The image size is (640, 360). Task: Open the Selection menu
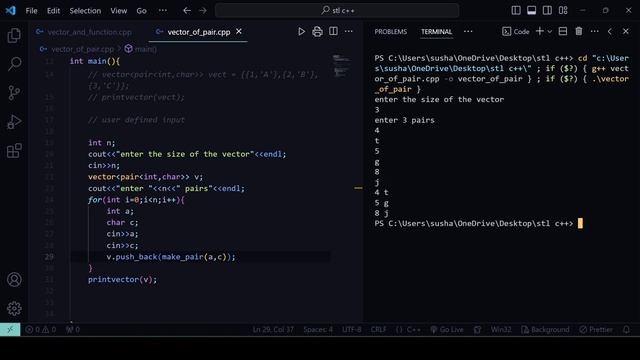[x=85, y=11]
